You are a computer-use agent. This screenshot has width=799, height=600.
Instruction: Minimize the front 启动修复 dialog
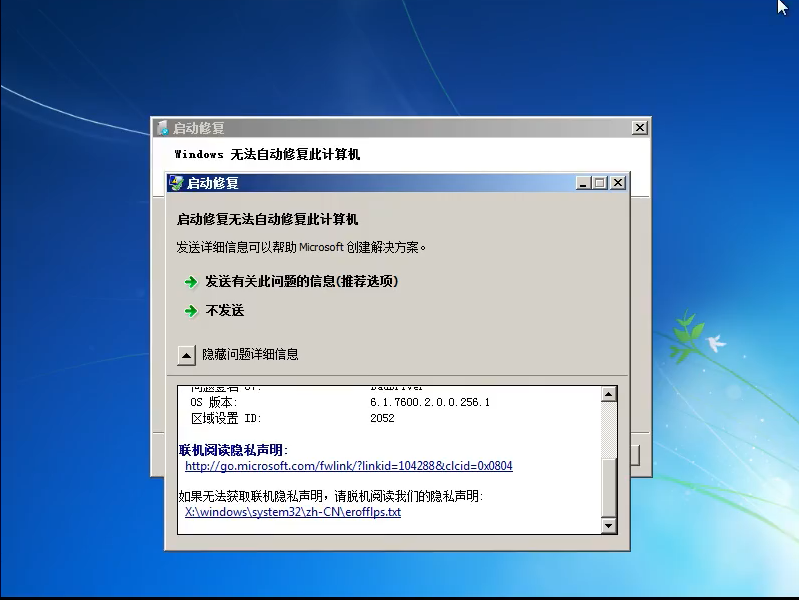click(583, 183)
